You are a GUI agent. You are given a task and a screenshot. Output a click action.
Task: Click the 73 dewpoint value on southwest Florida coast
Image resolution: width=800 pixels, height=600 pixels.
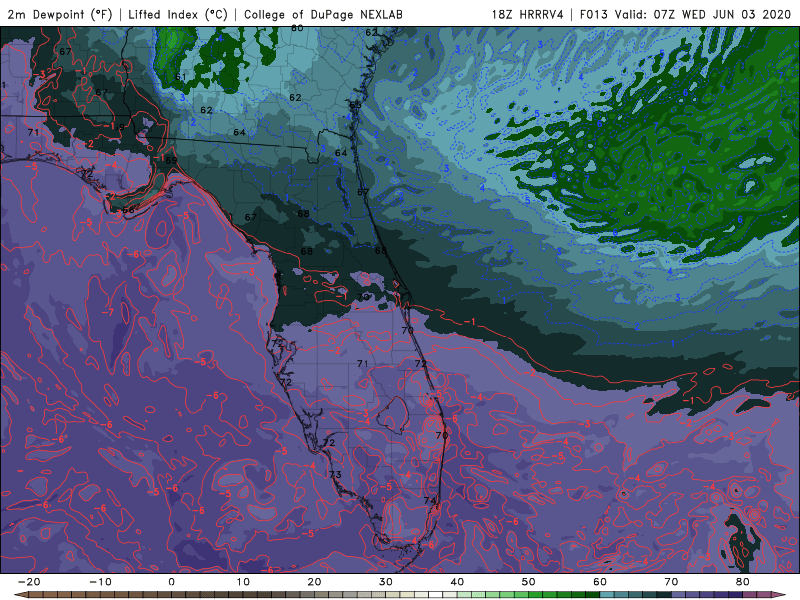(x=335, y=474)
